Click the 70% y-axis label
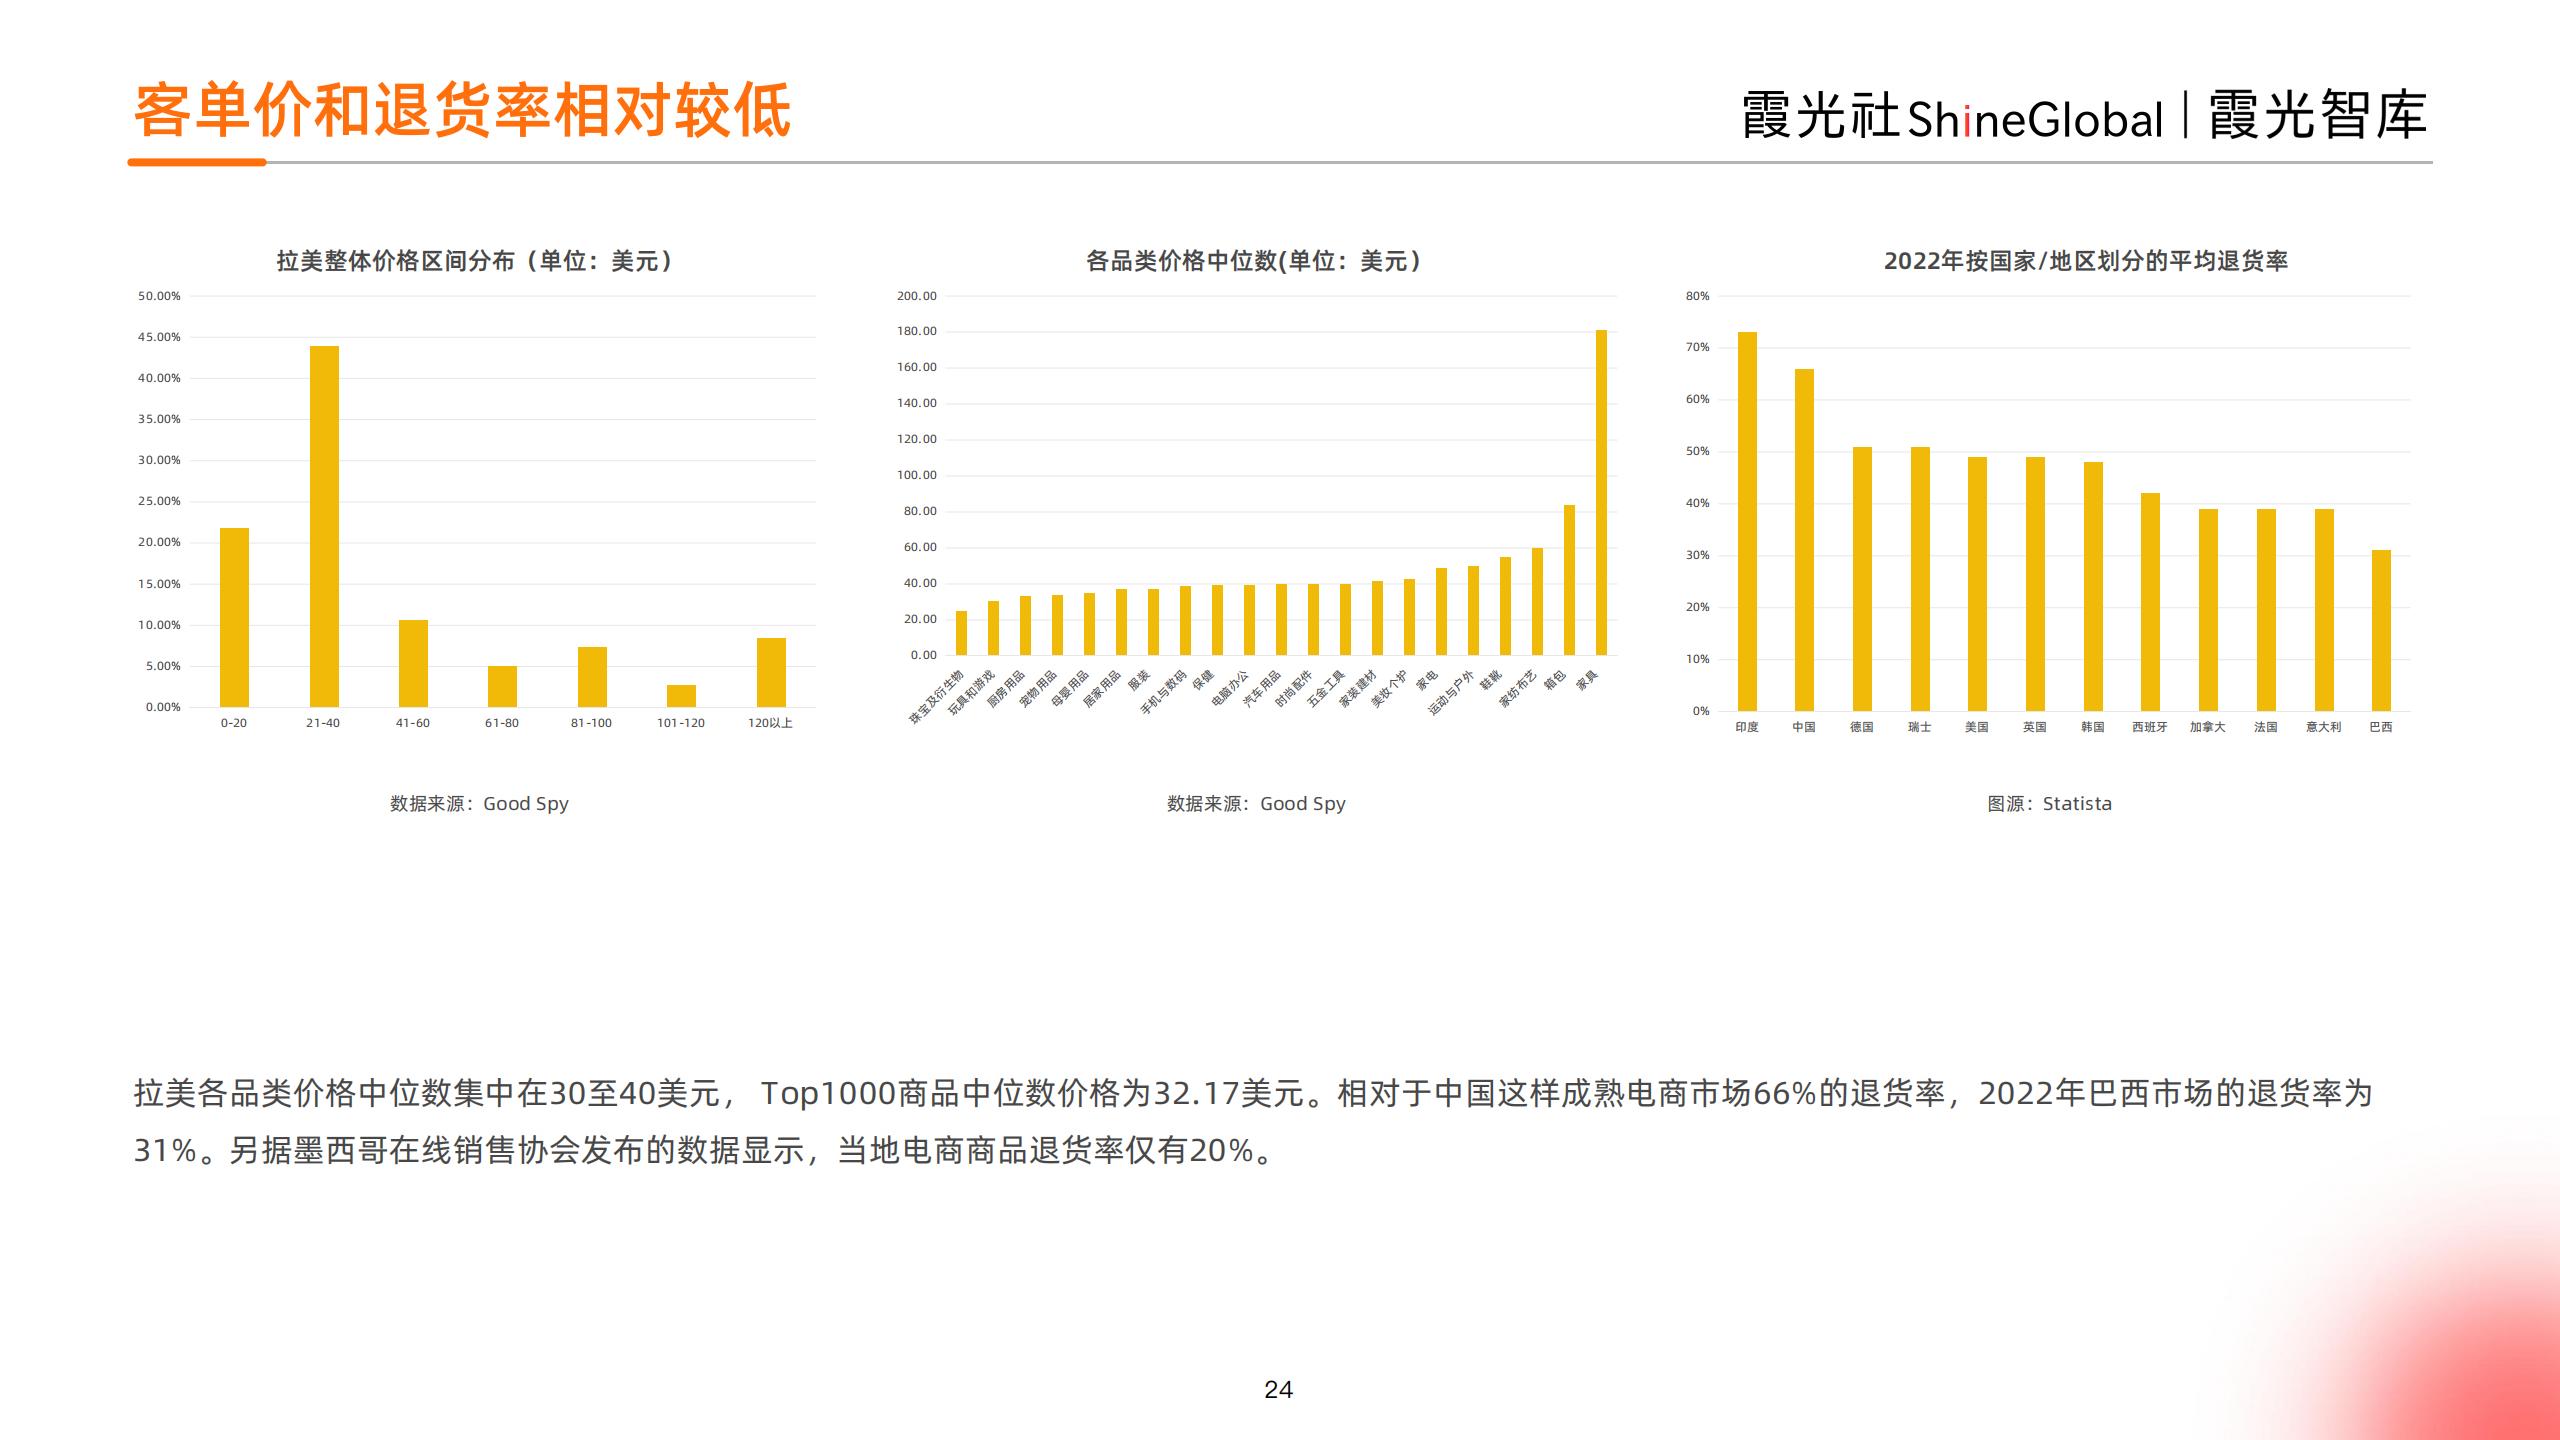Image resolution: width=2560 pixels, height=1440 pixels. pos(1698,347)
